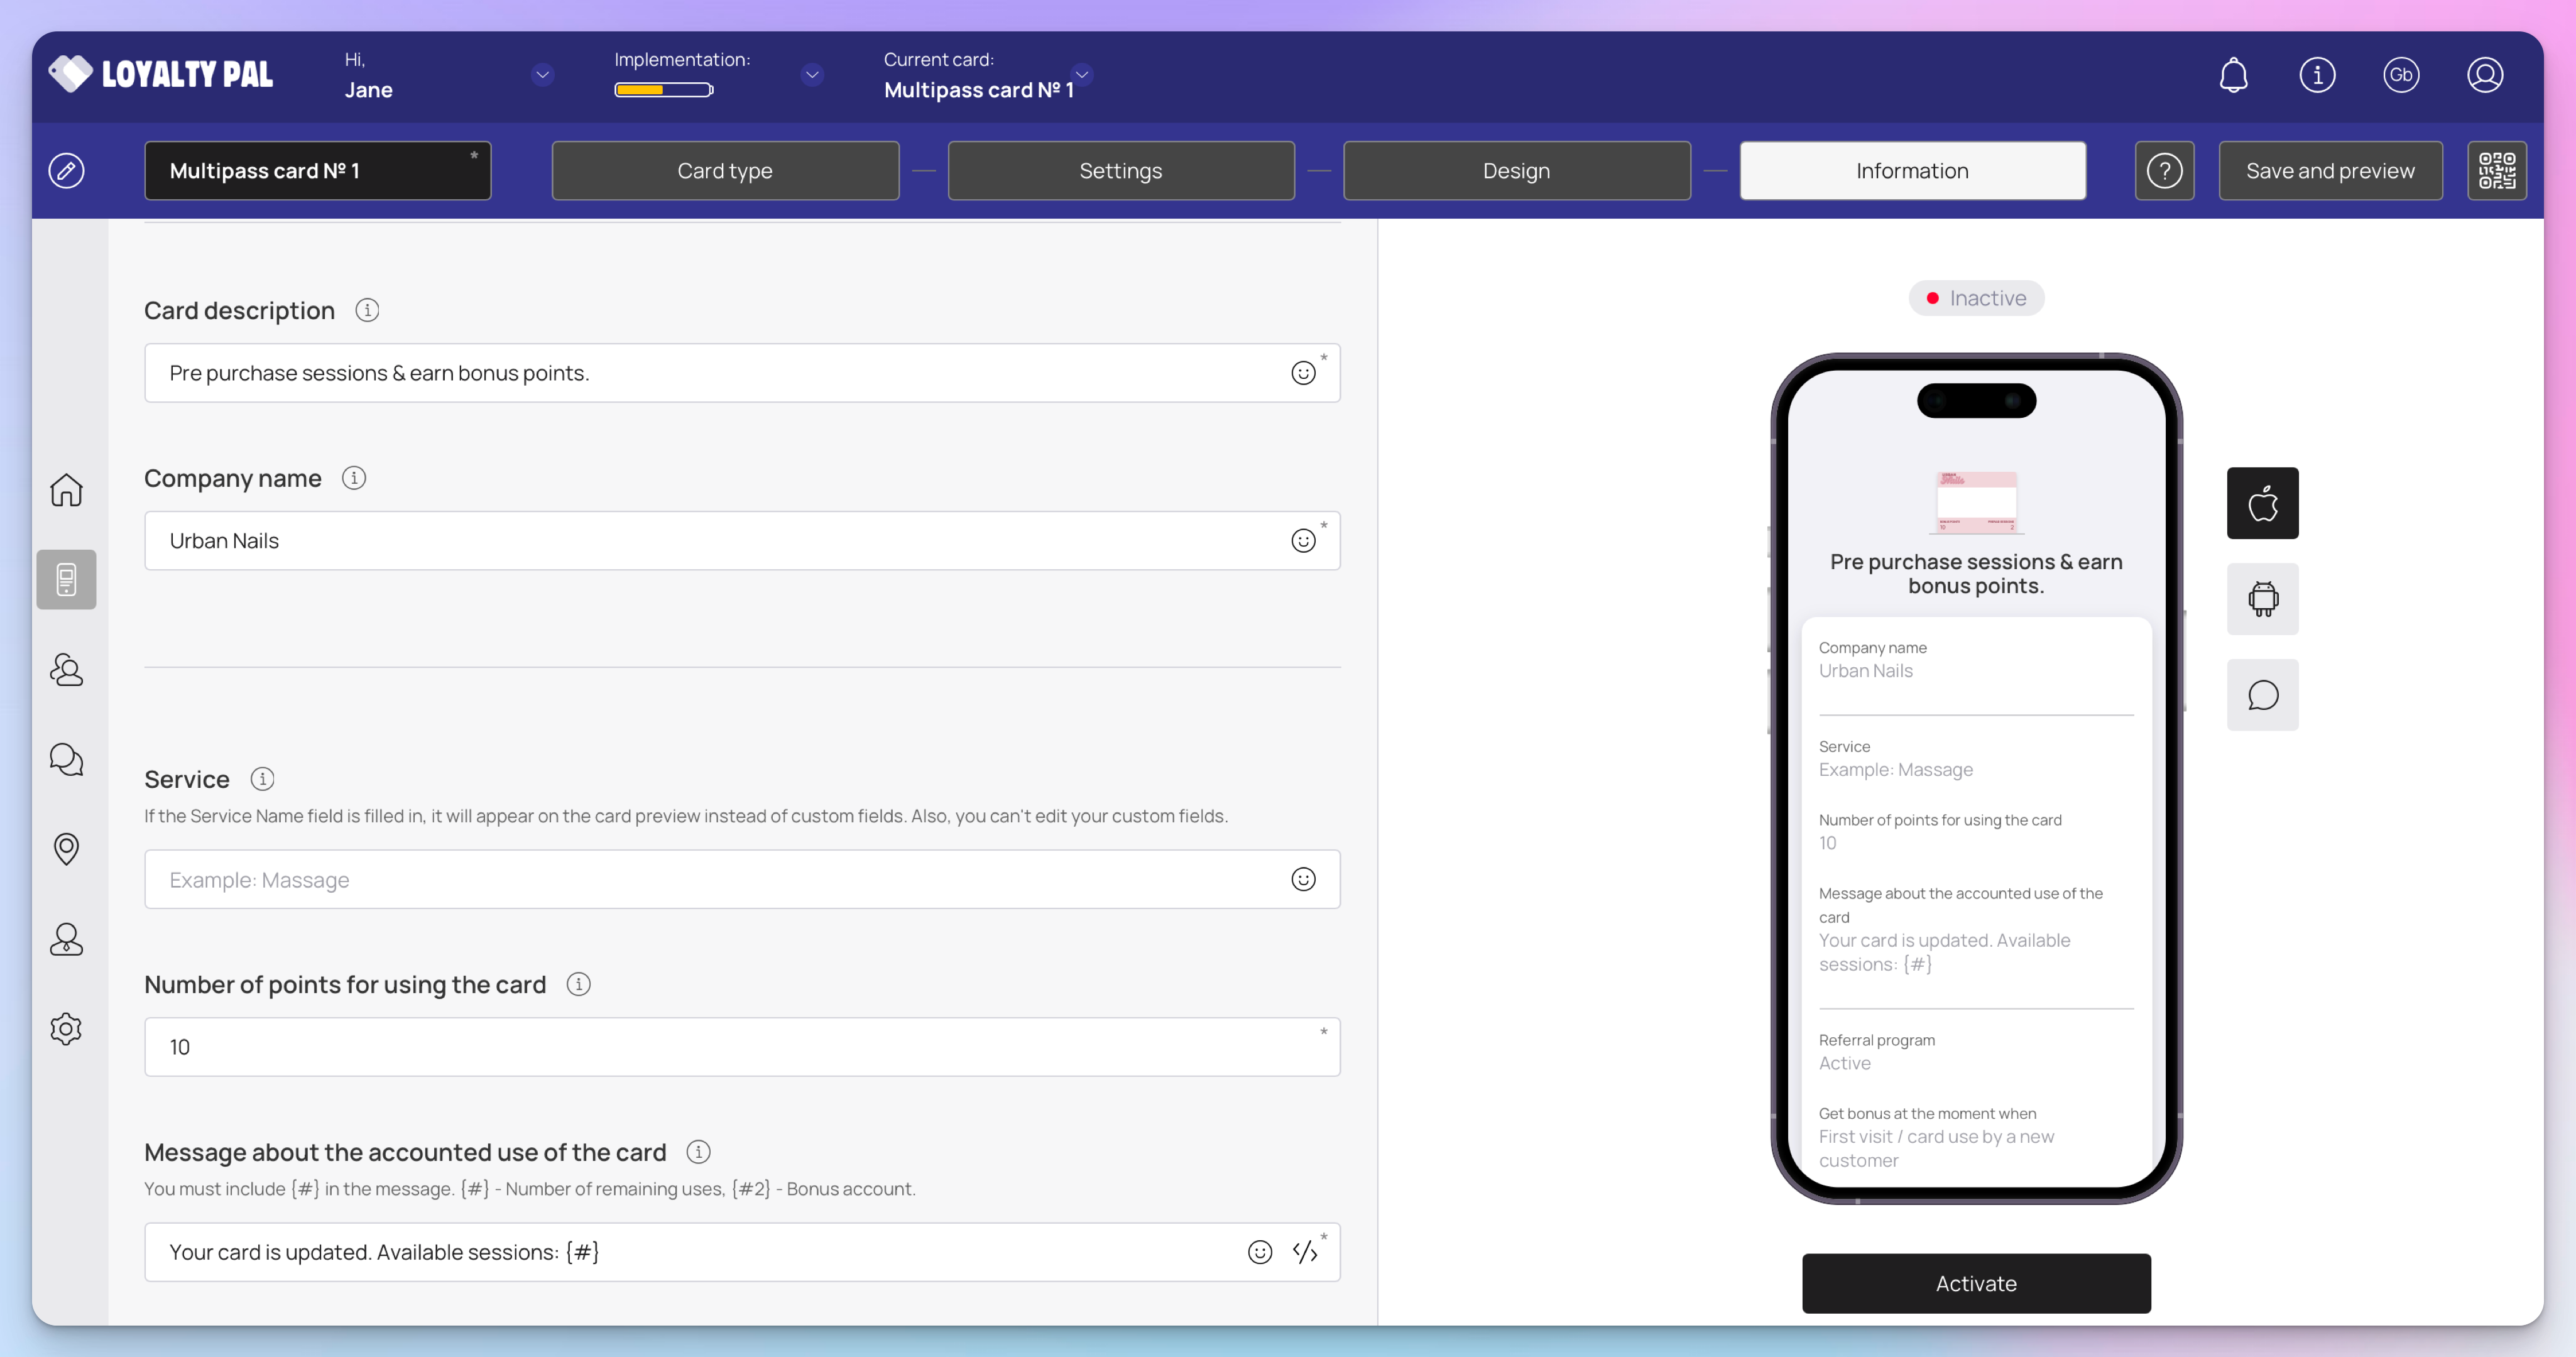Switch to the Design tab
2576x1357 pixels.
pos(1516,171)
